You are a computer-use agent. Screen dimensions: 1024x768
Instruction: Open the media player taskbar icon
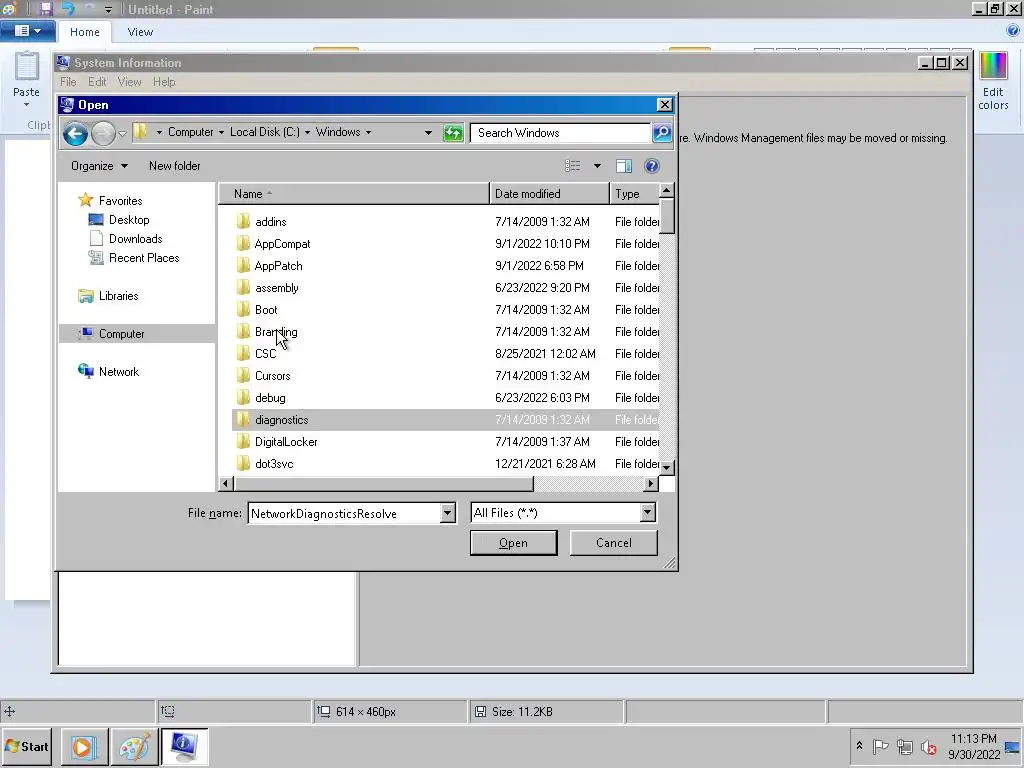tap(84, 746)
